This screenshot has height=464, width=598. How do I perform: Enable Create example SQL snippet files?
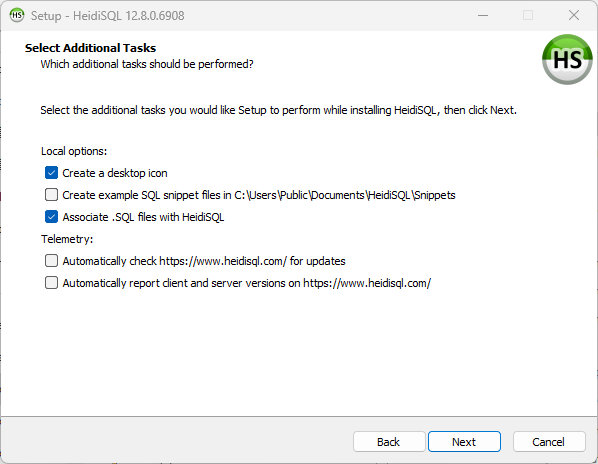(x=51, y=194)
